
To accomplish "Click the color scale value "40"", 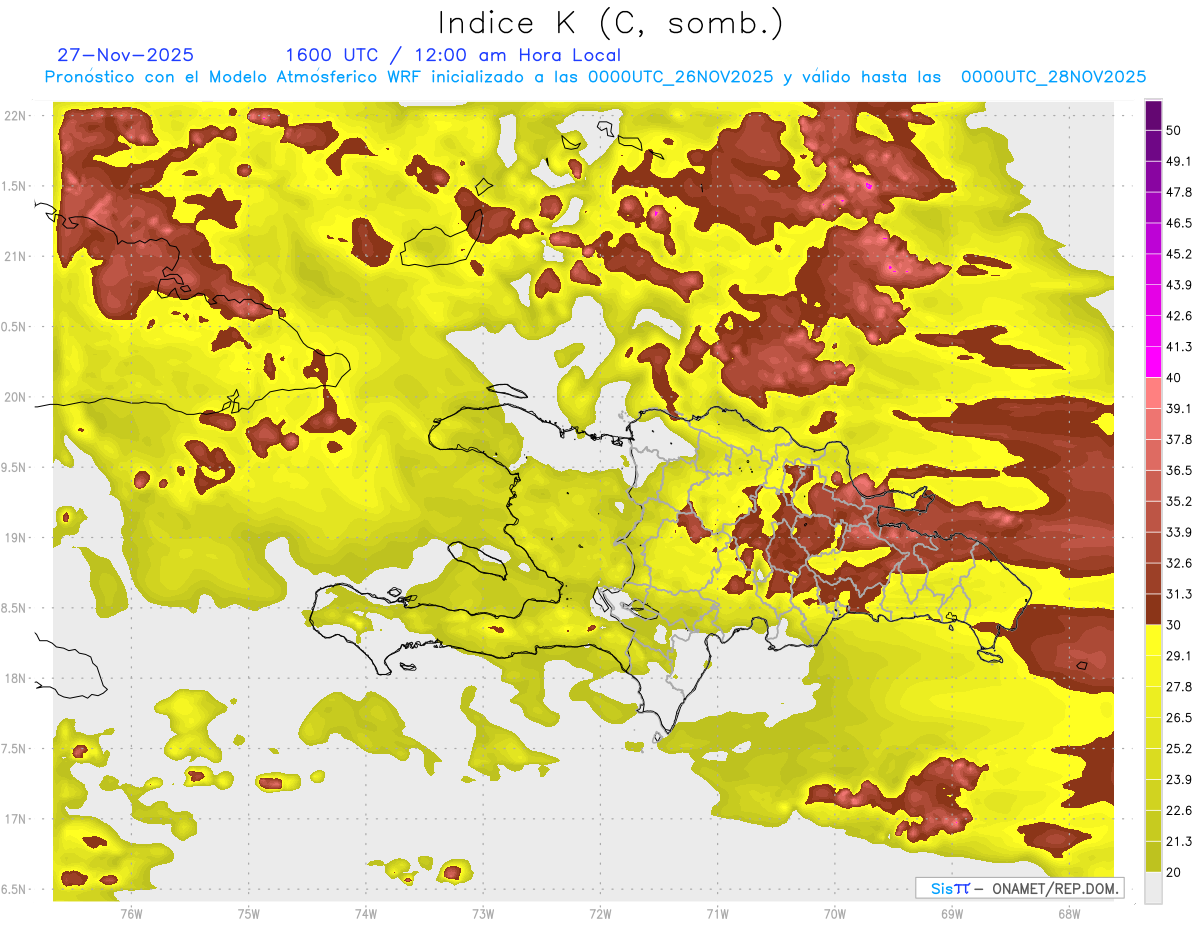I will 1174,377.
